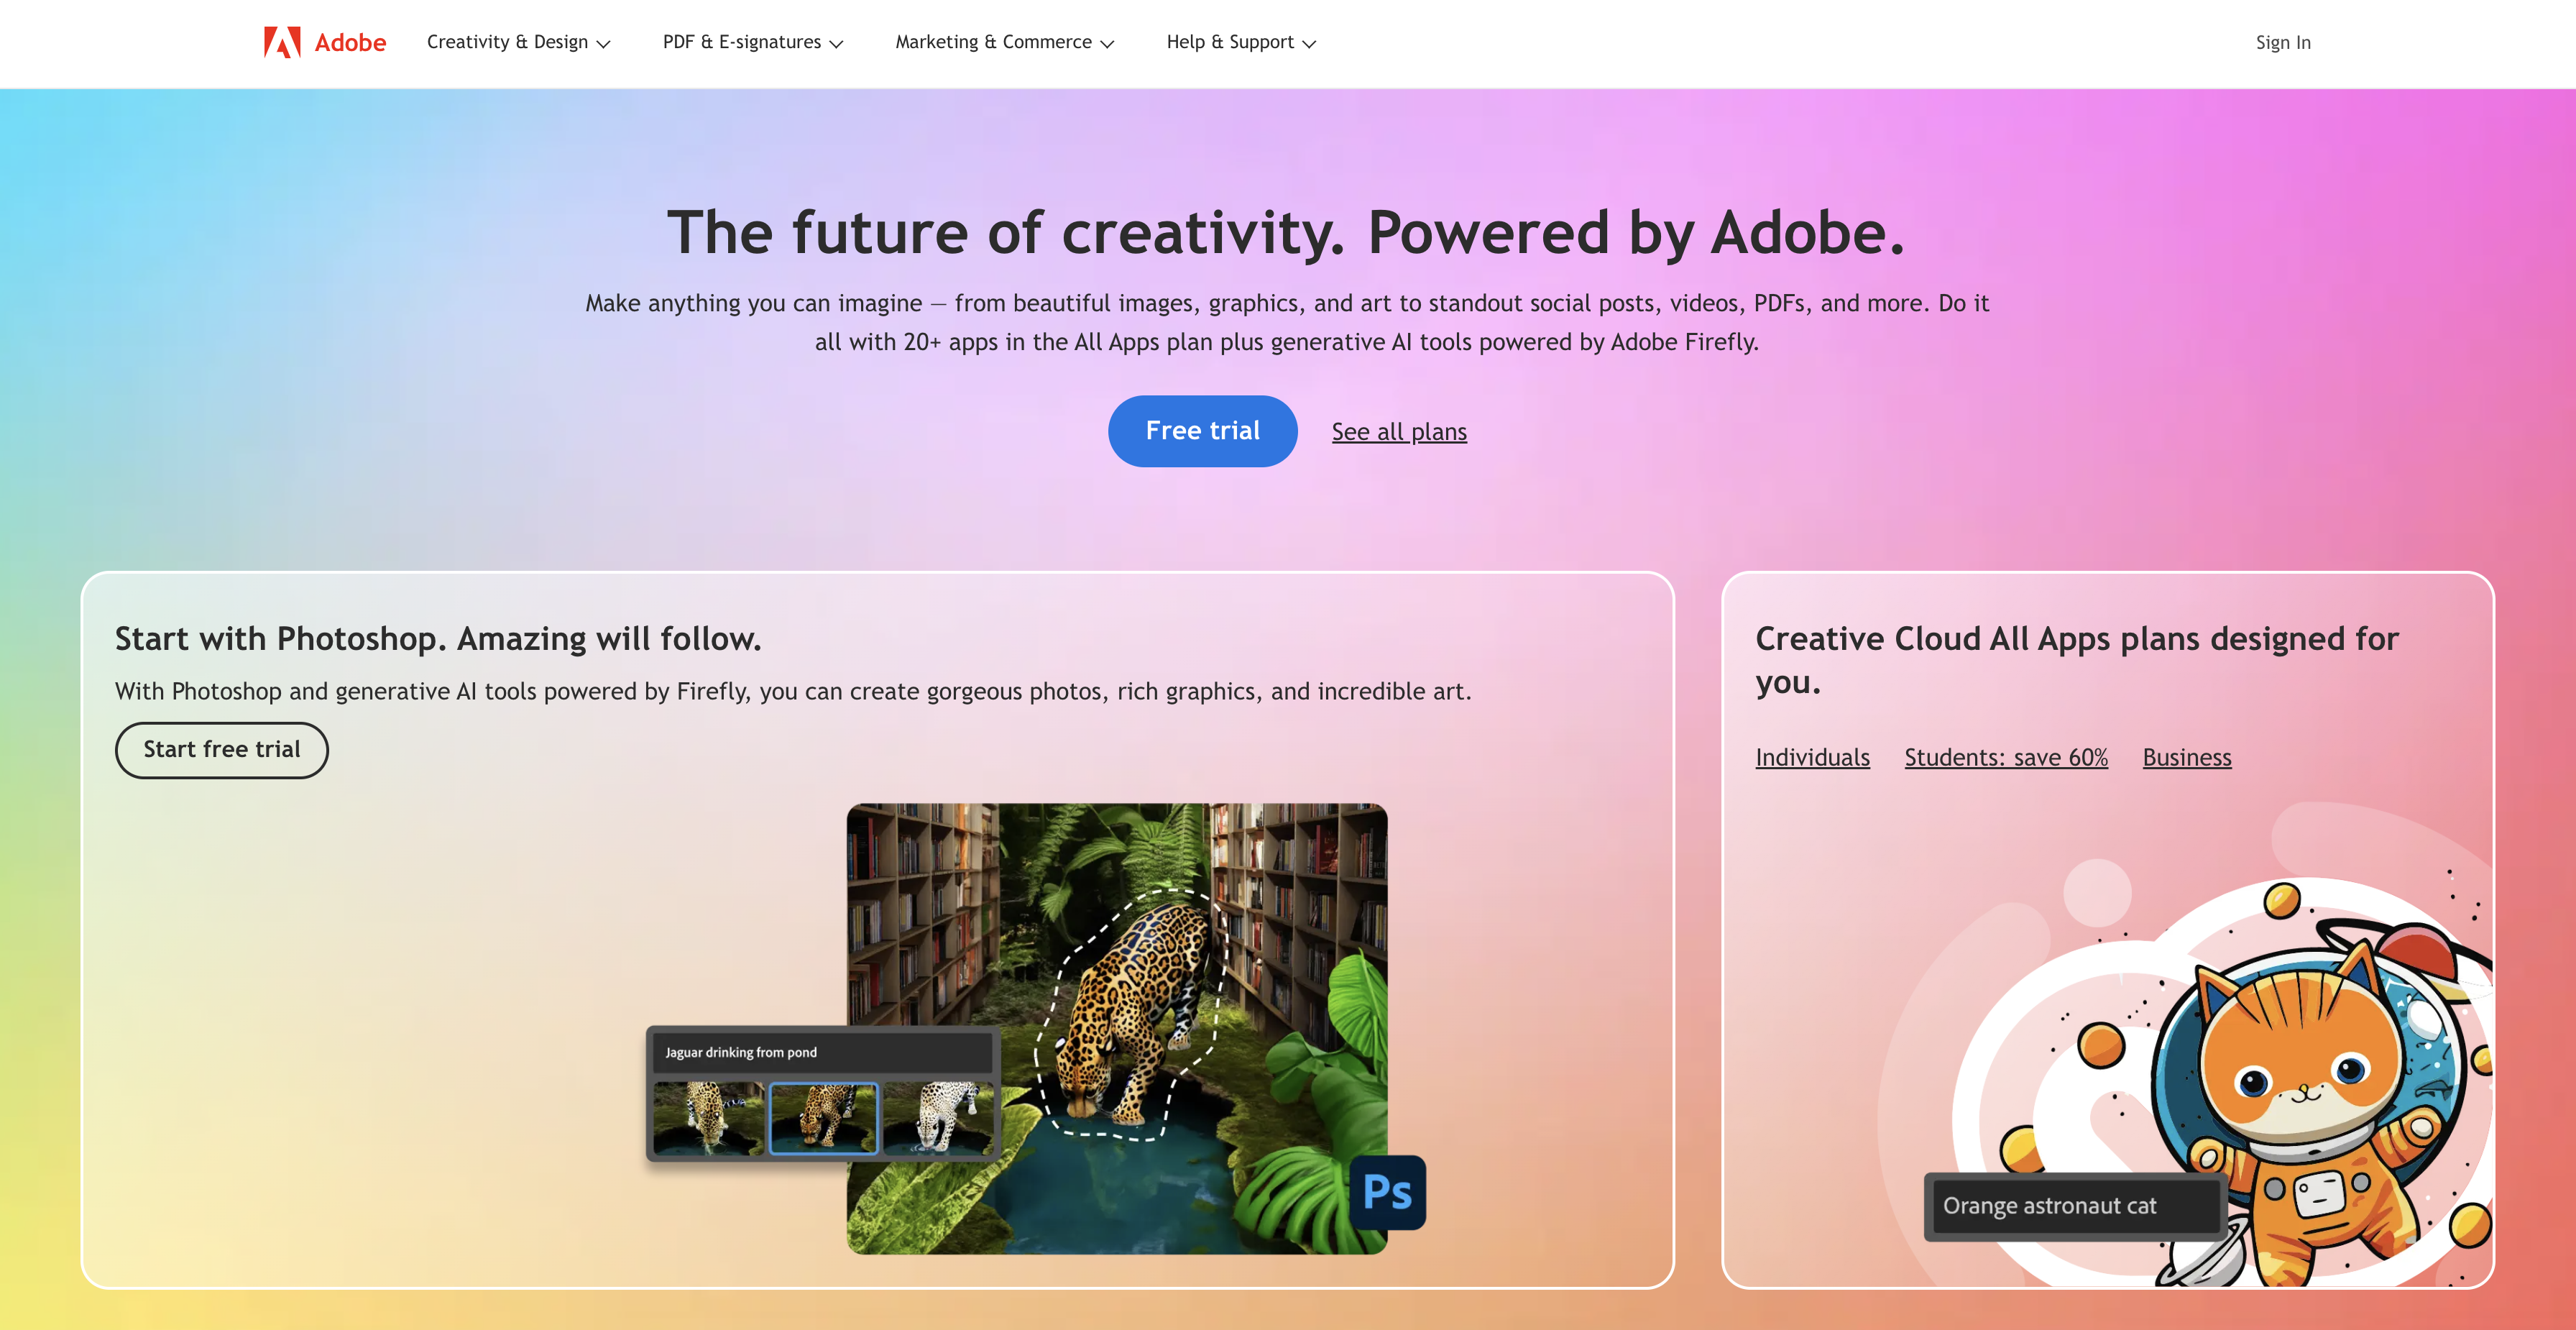Open the Help & Support menu
Image resolution: width=2576 pixels, height=1330 pixels.
[1240, 42]
